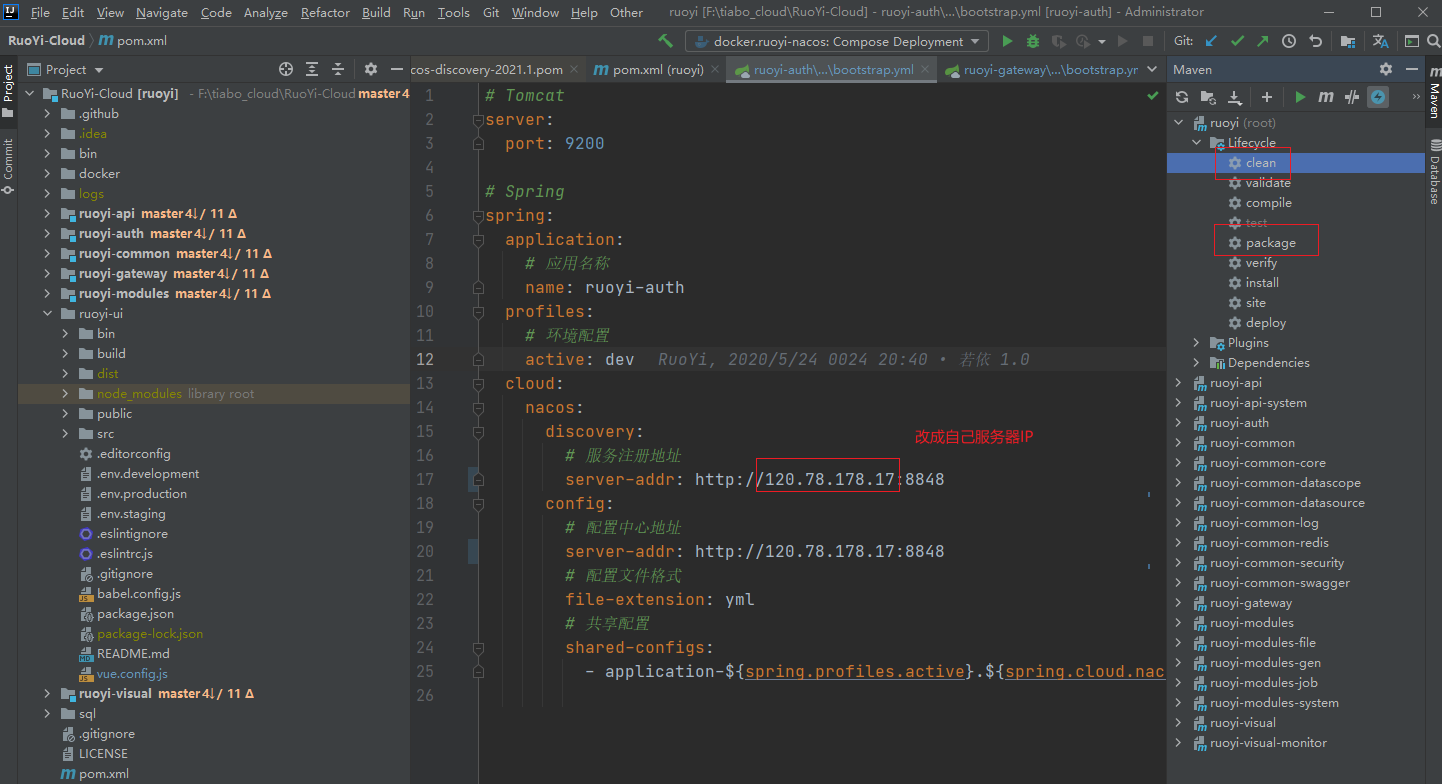Run the docker.ruoyi-nacos configuration
This screenshot has width=1442, height=784.
coord(1007,41)
